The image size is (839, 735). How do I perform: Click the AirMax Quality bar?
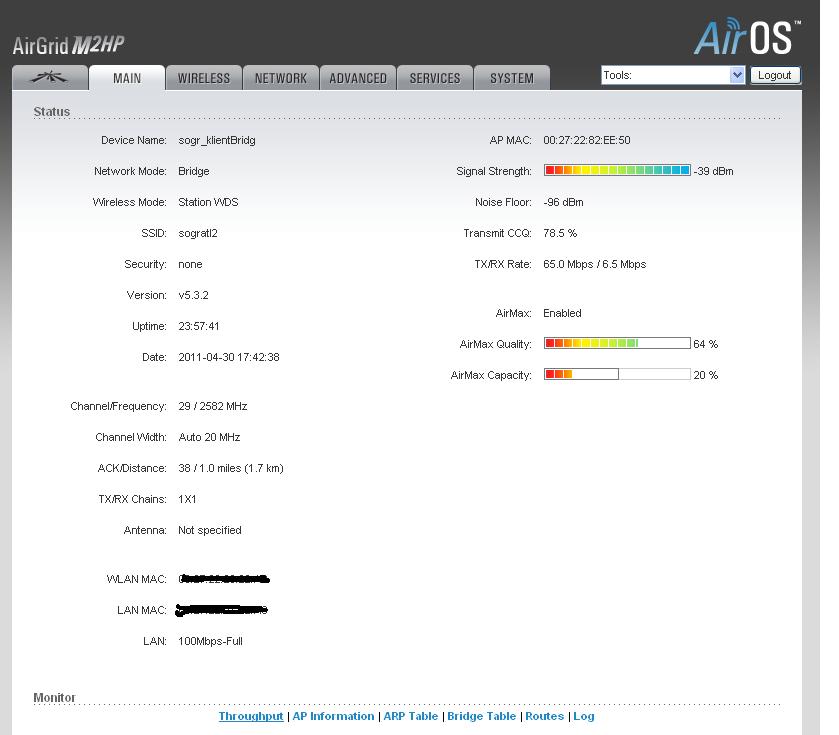(x=617, y=343)
